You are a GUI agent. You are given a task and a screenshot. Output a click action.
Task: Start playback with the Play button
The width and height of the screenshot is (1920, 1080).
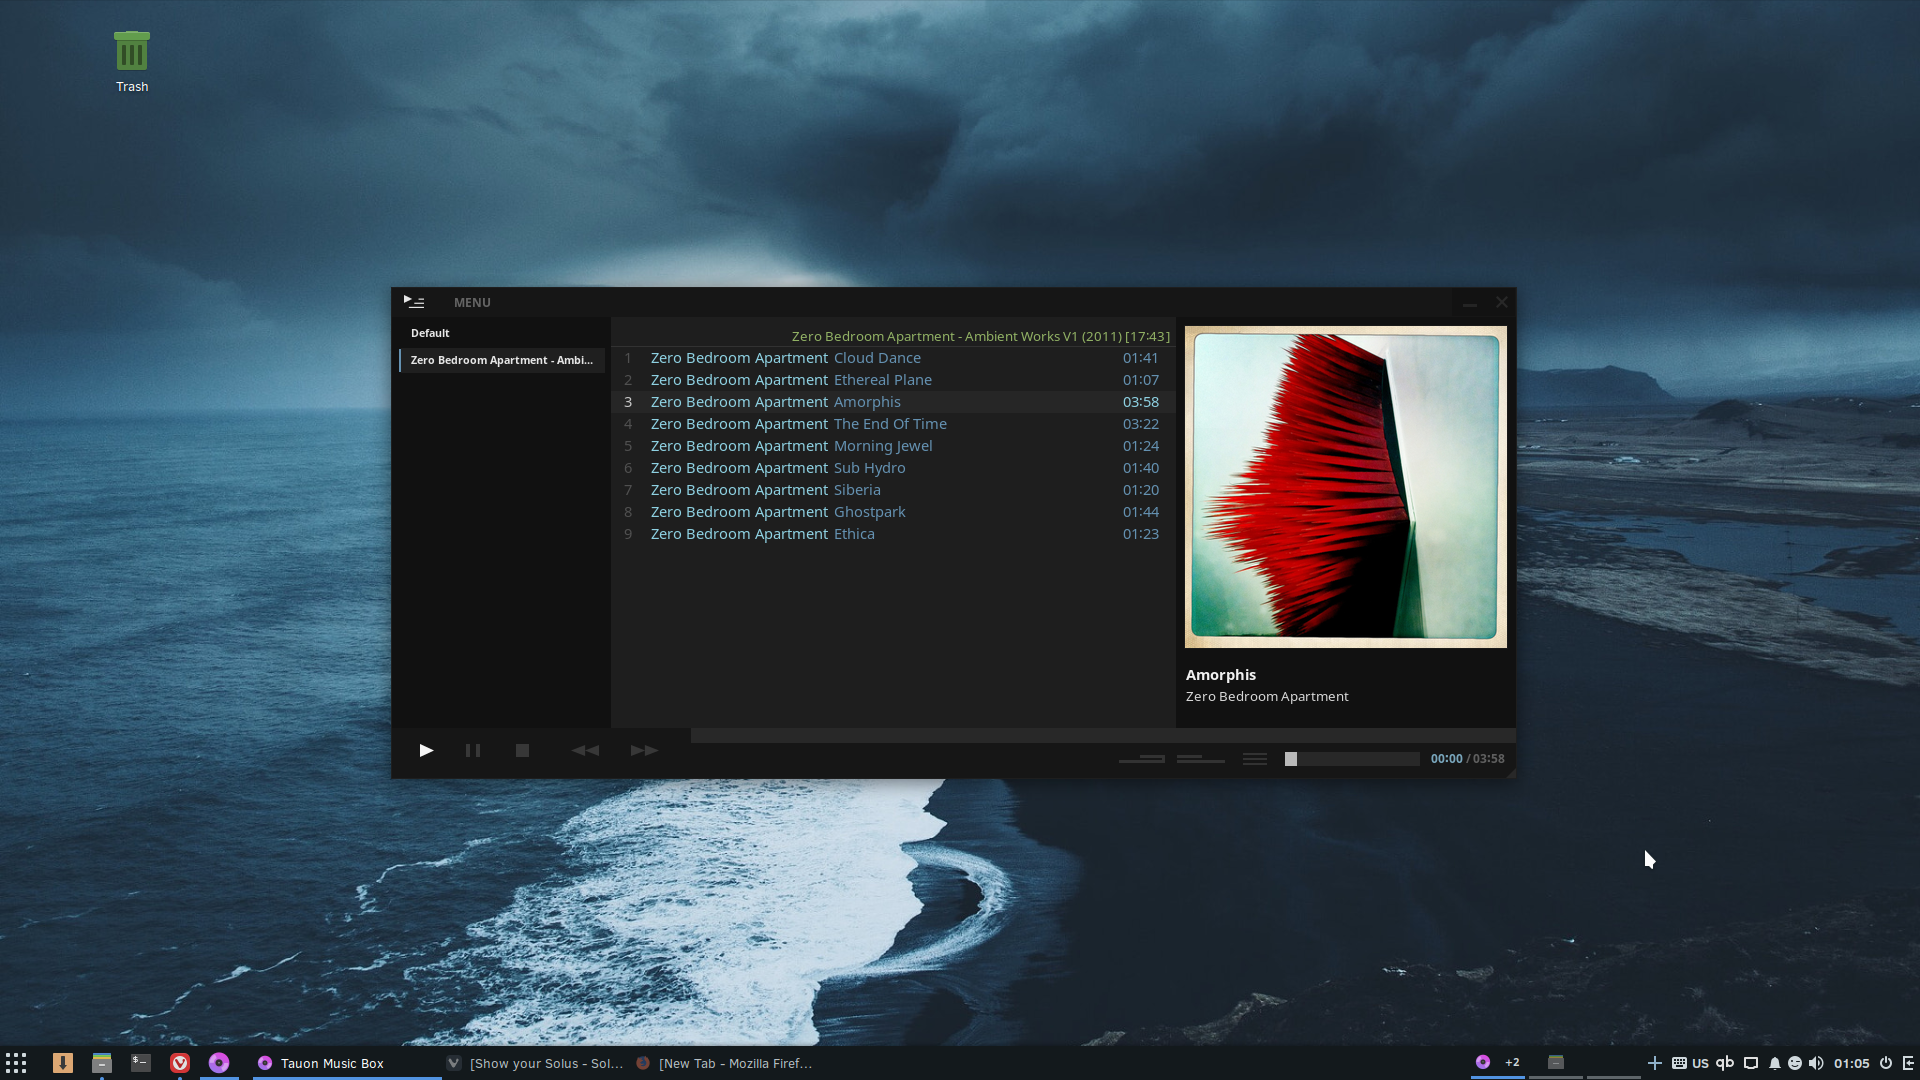pos(426,750)
